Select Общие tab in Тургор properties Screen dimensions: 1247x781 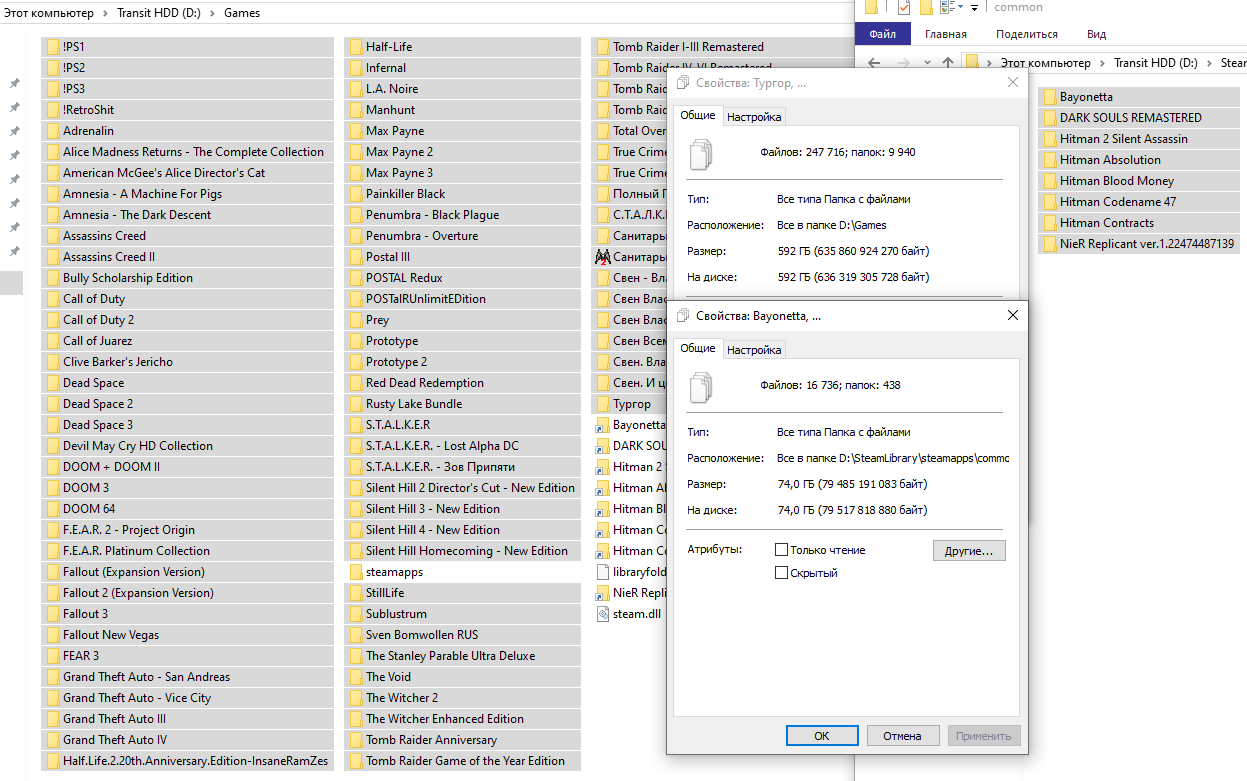698,116
